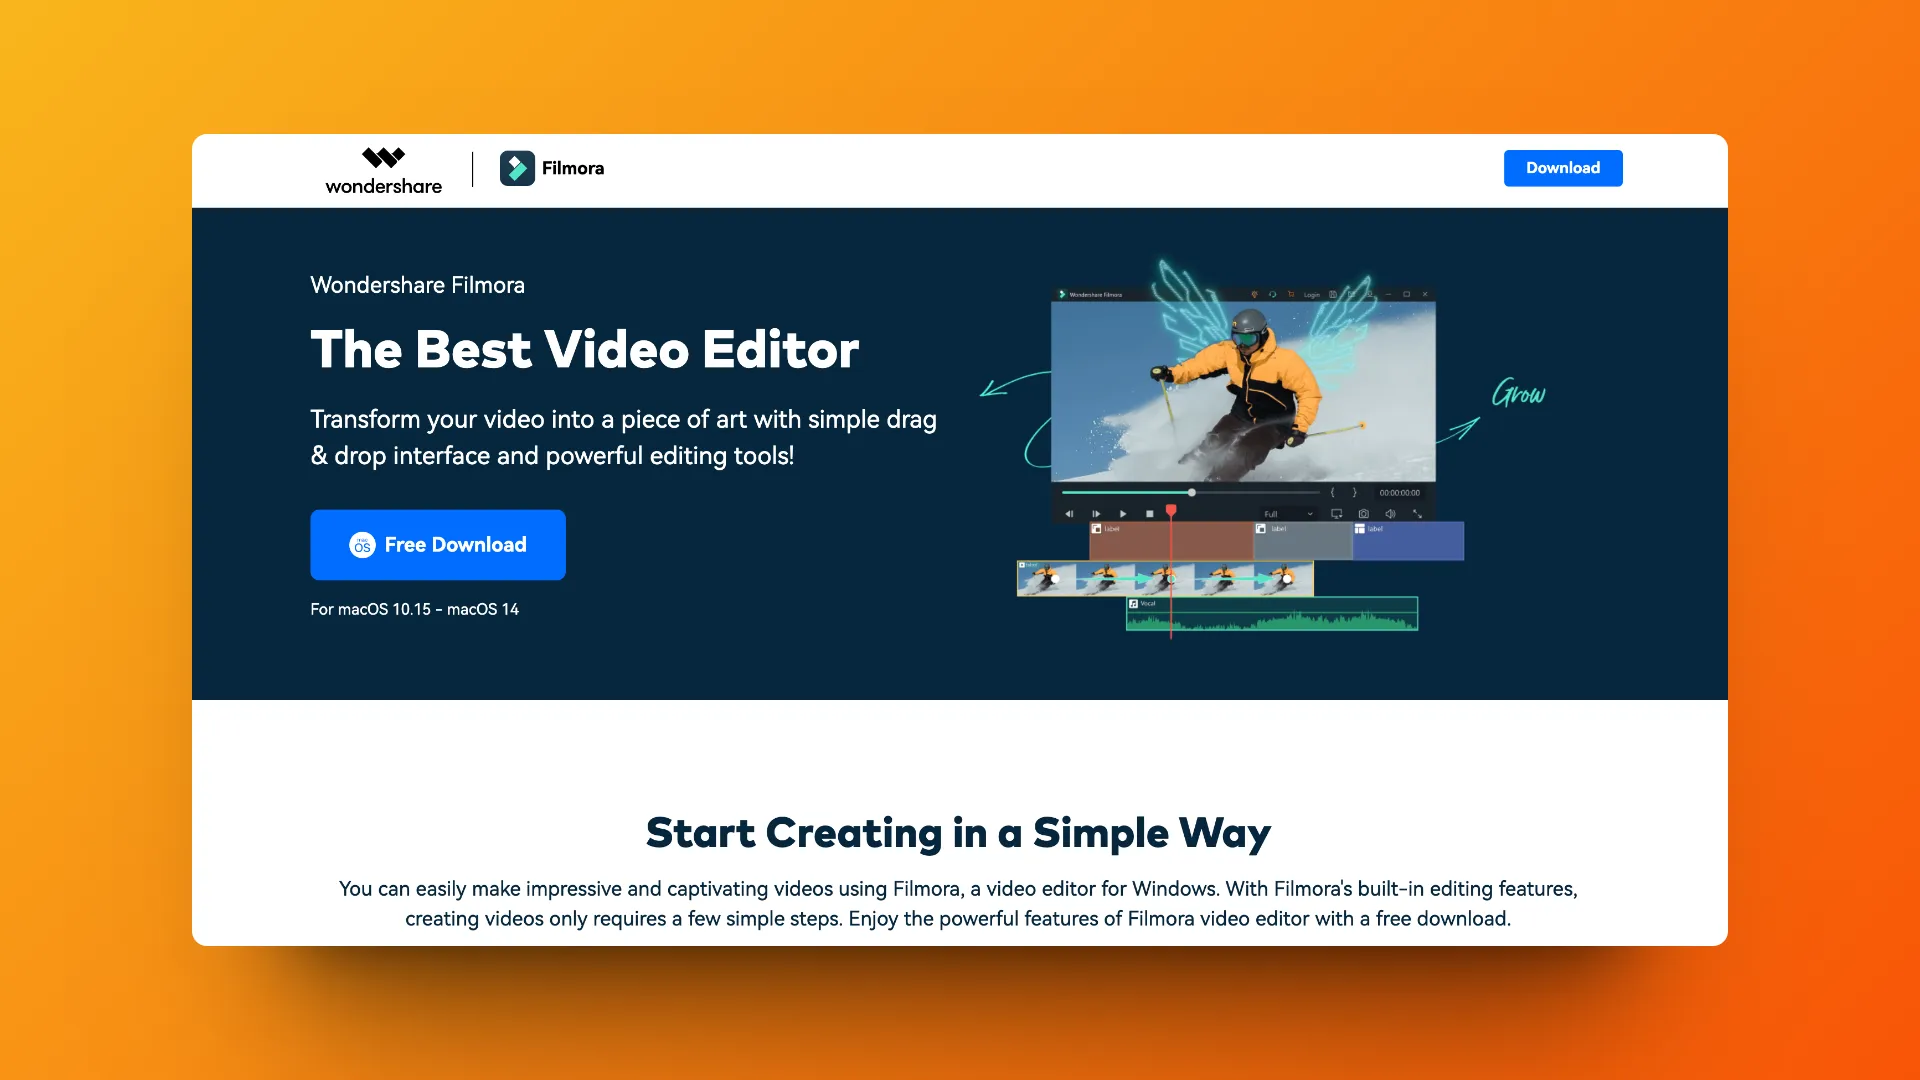Click the blue Download button in the header
This screenshot has height=1080, width=1920.
(1563, 168)
